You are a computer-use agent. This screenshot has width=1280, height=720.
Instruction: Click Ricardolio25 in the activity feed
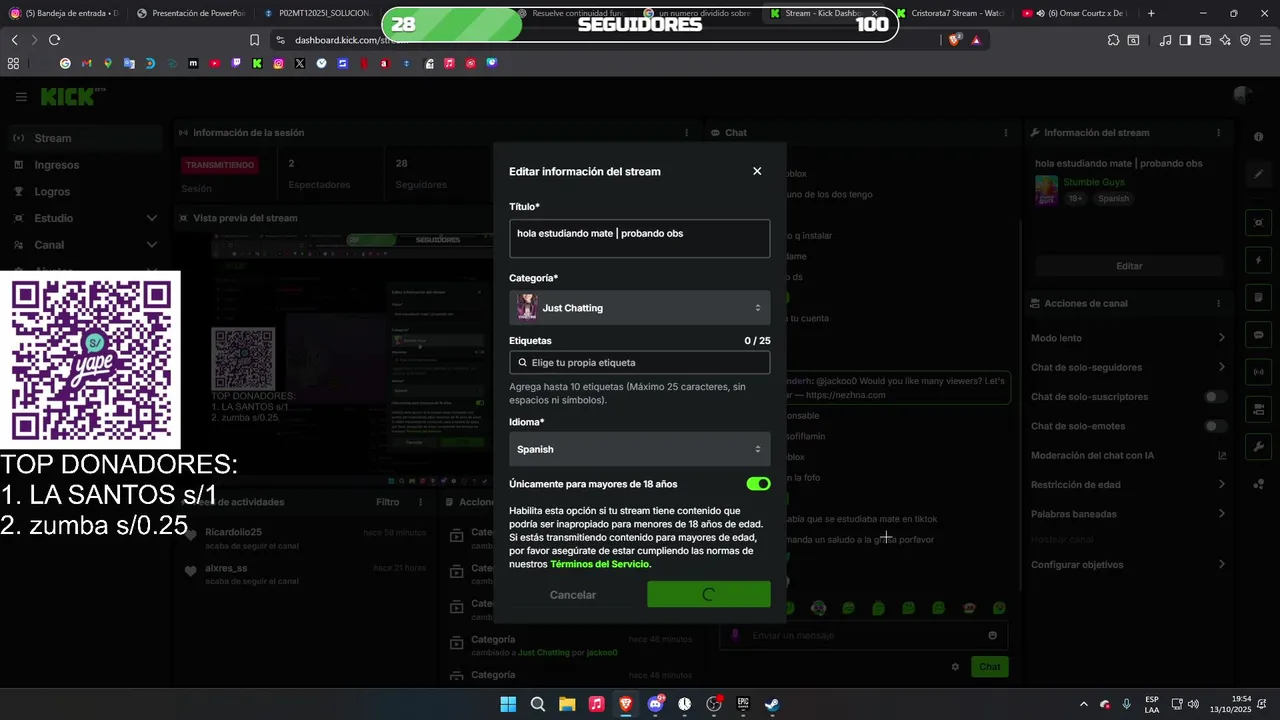[x=233, y=532]
